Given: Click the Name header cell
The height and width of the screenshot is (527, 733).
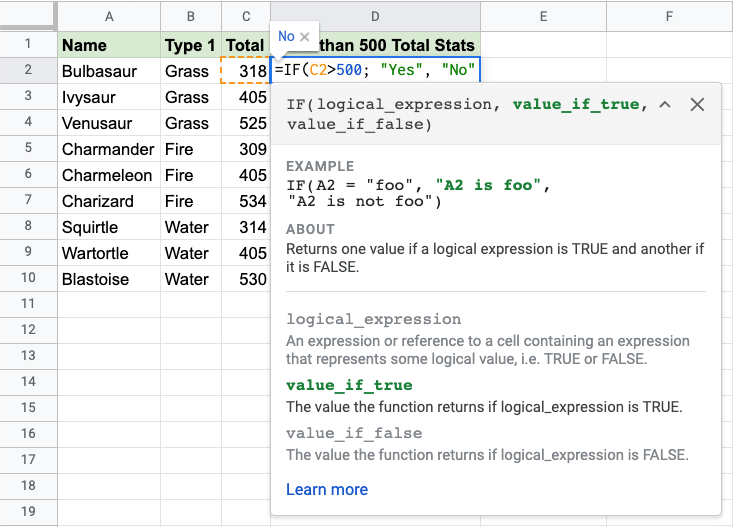Looking at the screenshot, I should point(108,45).
